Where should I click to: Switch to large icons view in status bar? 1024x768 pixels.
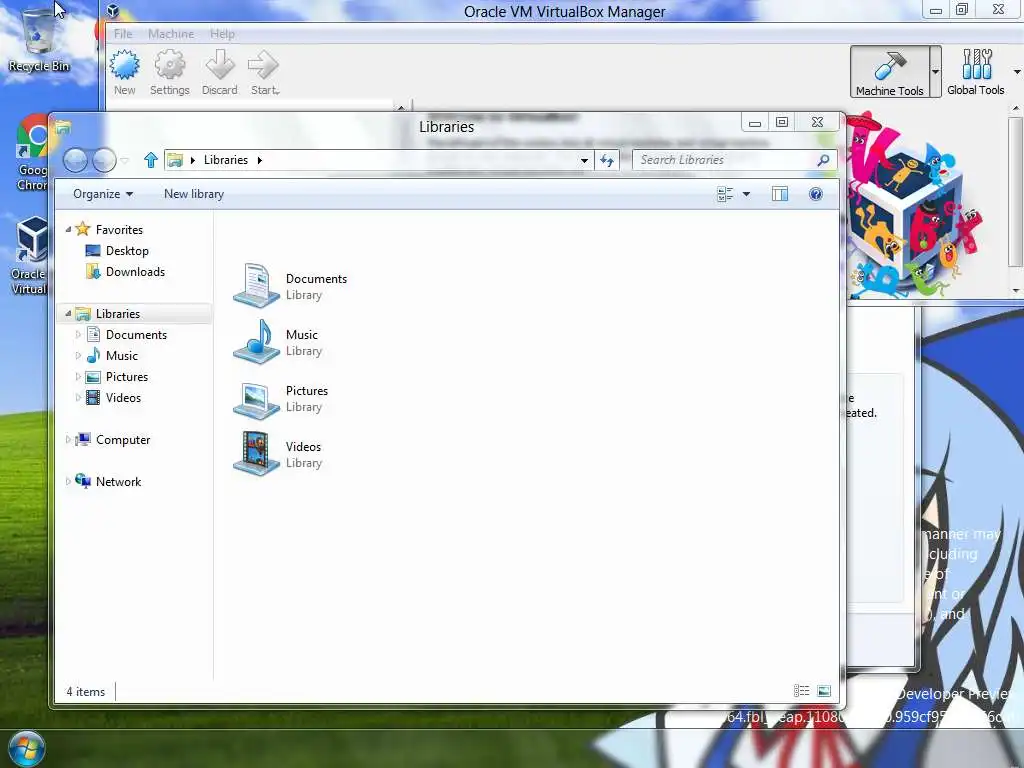[x=824, y=691]
